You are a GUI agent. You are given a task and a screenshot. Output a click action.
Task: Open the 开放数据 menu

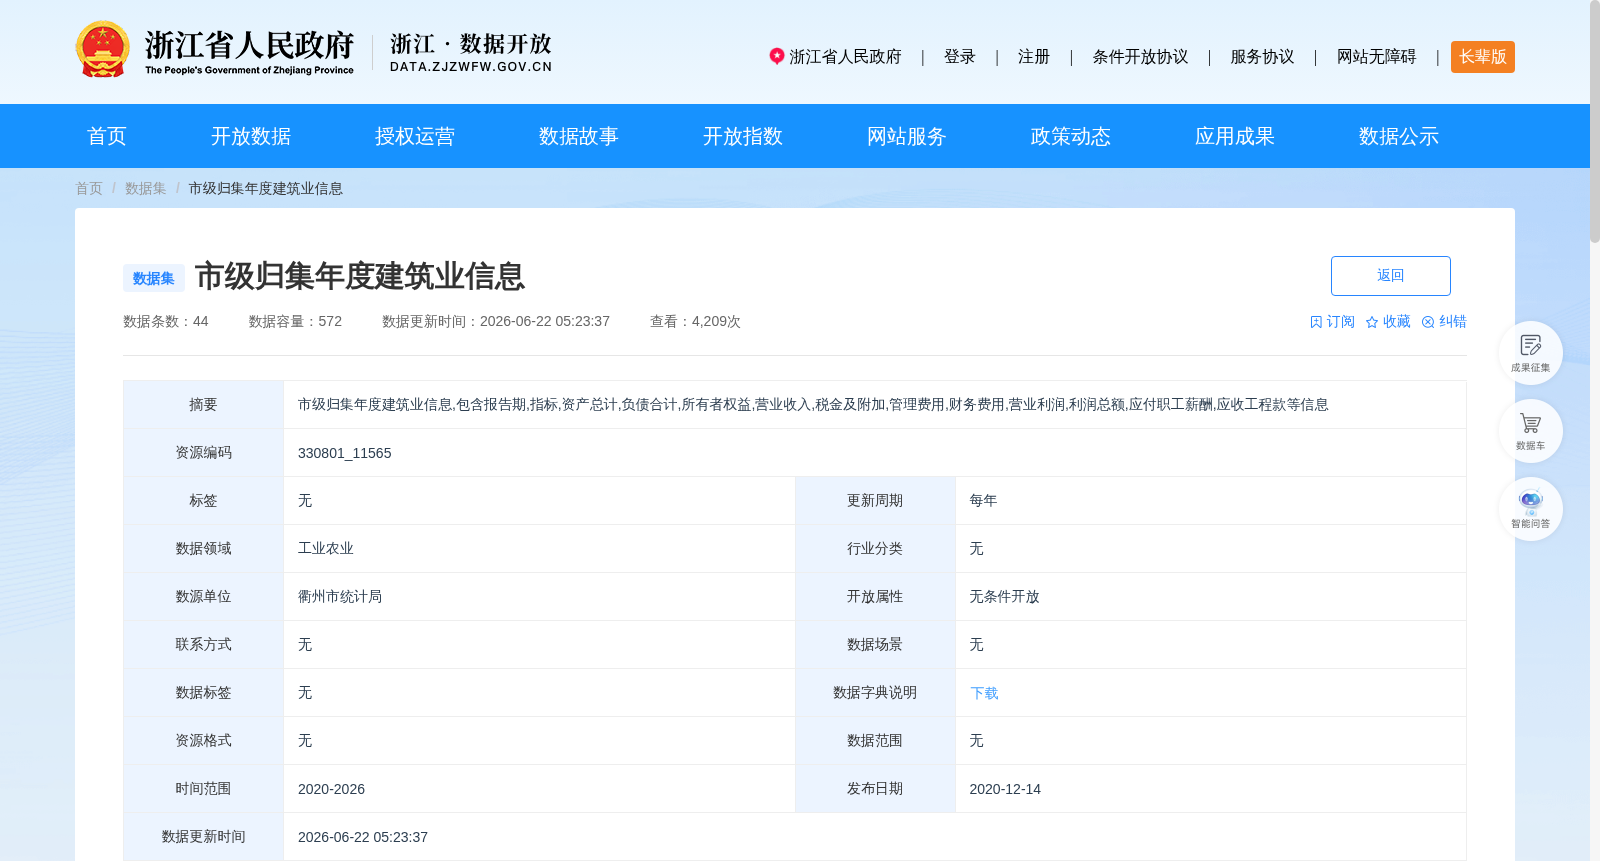pos(251,136)
